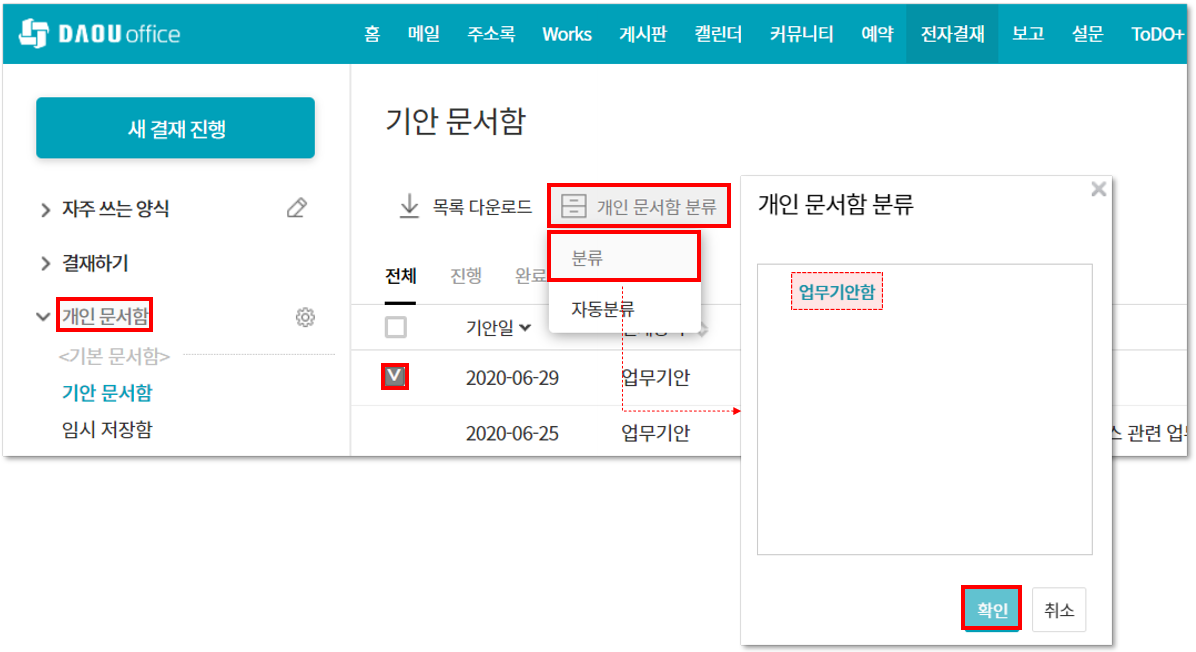Click the 새 결재 진행 button

(175, 128)
